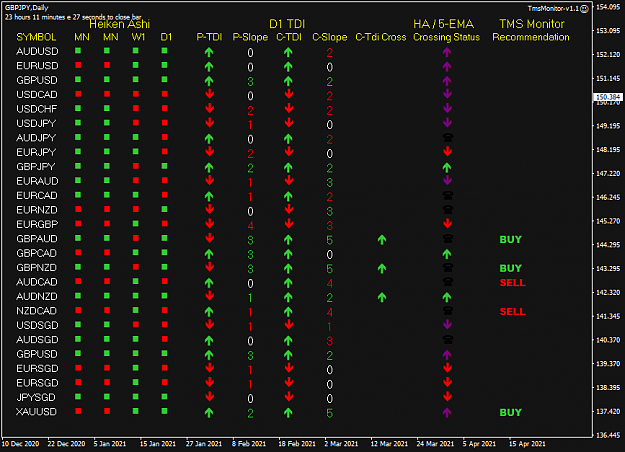This screenshot has width=625, height=452.
Task: Click AUDUSD's green W1 Heiken Ashi square
Action: point(136,51)
